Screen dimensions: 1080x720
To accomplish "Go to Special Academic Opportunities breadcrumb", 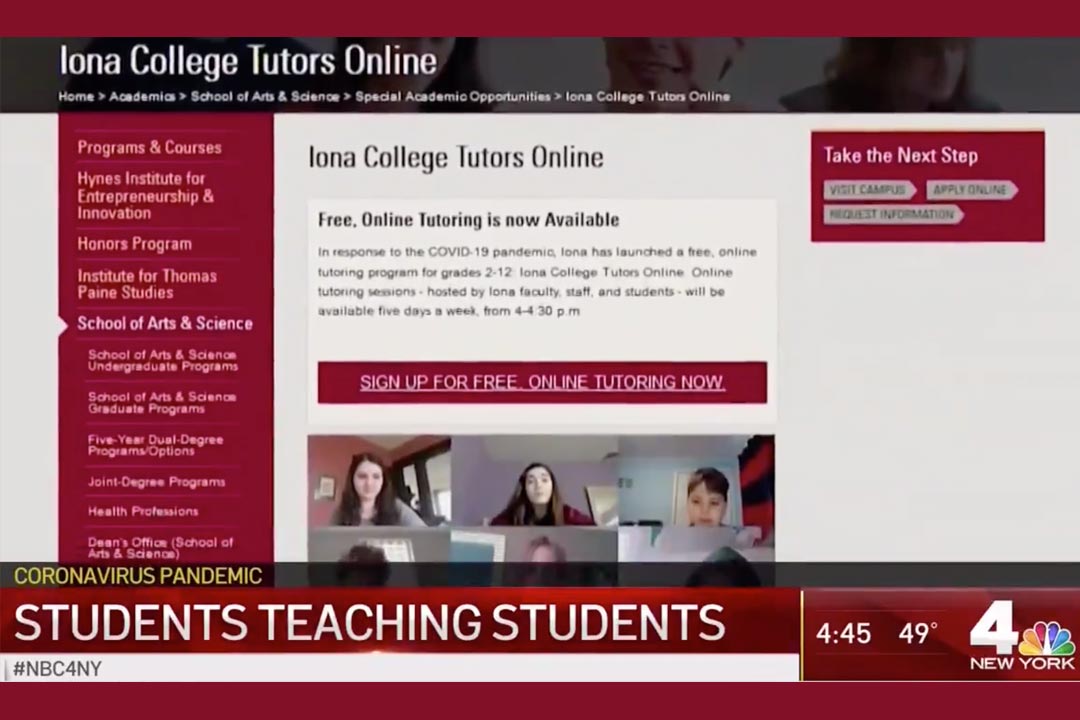I will coord(453,96).
